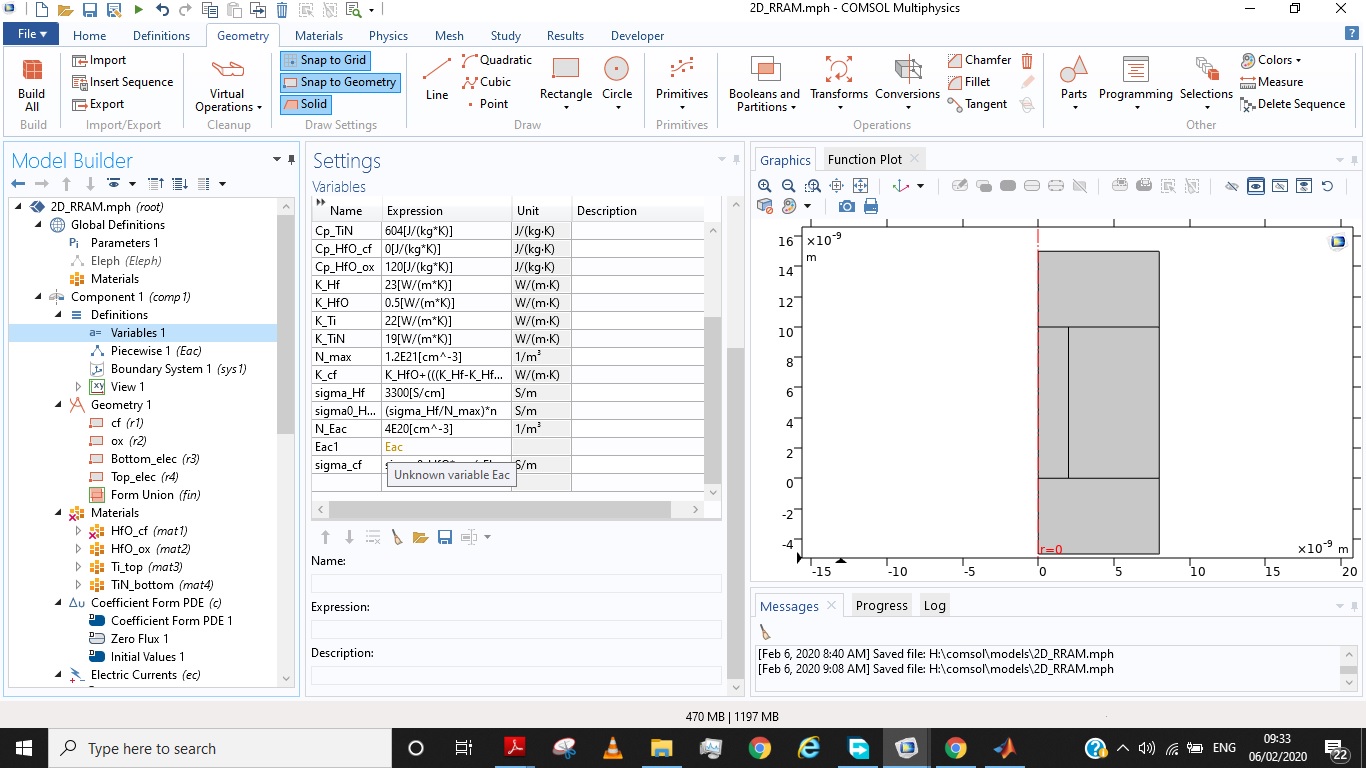This screenshot has width=1366, height=768.
Task: Click the zoom in icon in Graphics
Action: [765, 186]
